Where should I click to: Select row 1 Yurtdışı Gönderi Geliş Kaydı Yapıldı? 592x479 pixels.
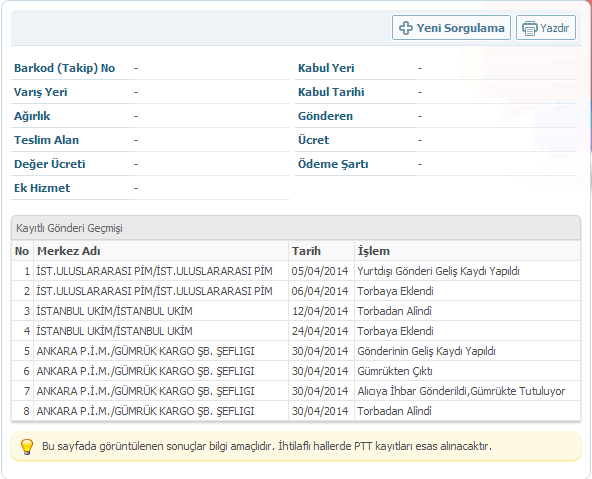(x=296, y=271)
